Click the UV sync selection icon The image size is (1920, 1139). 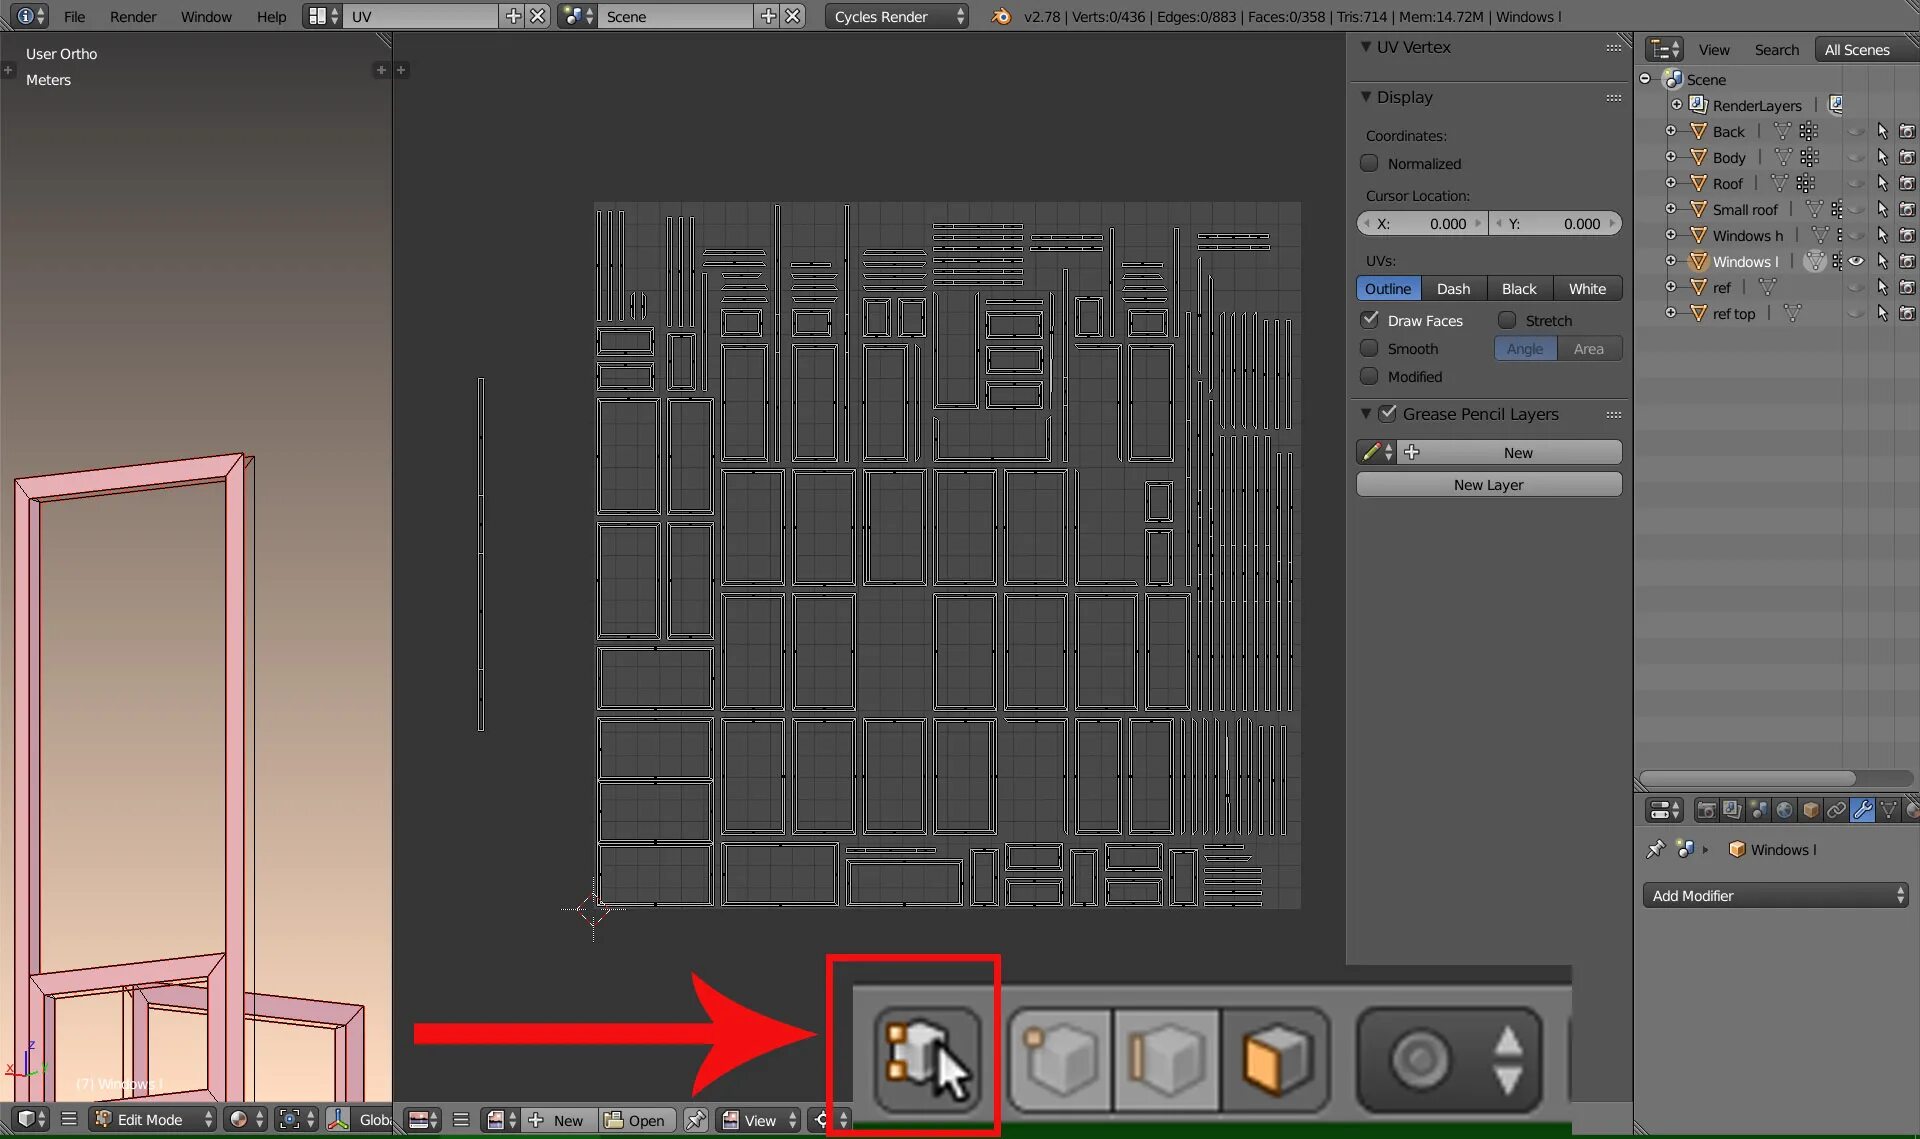(926, 1060)
